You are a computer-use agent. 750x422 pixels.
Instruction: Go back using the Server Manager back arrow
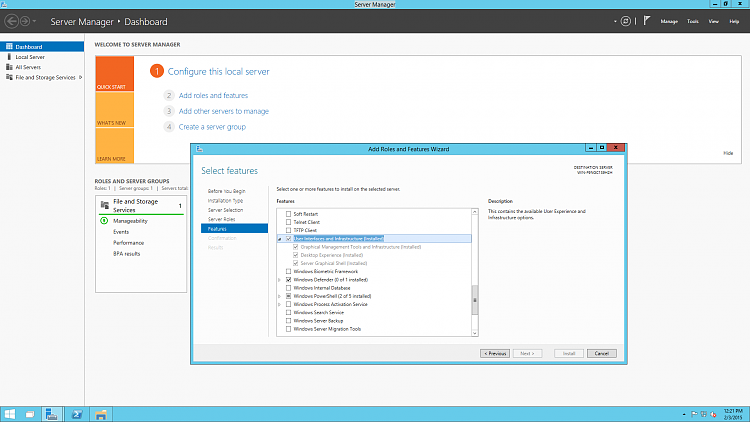coord(11,21)
